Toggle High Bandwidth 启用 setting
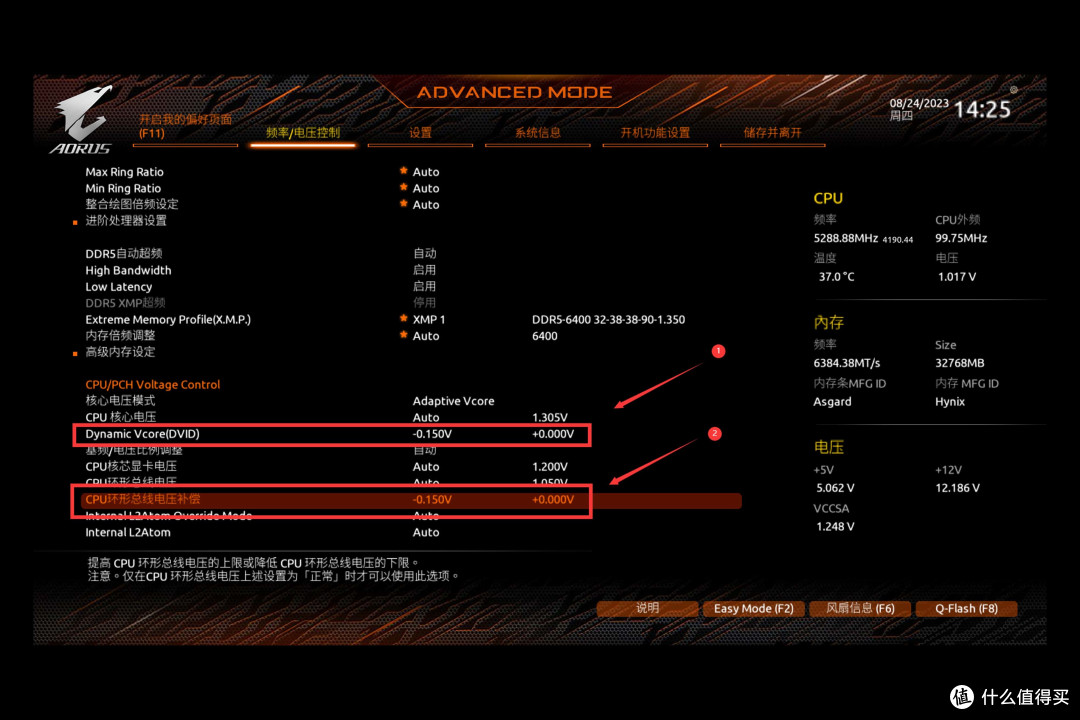 click(x=424, y=270)
